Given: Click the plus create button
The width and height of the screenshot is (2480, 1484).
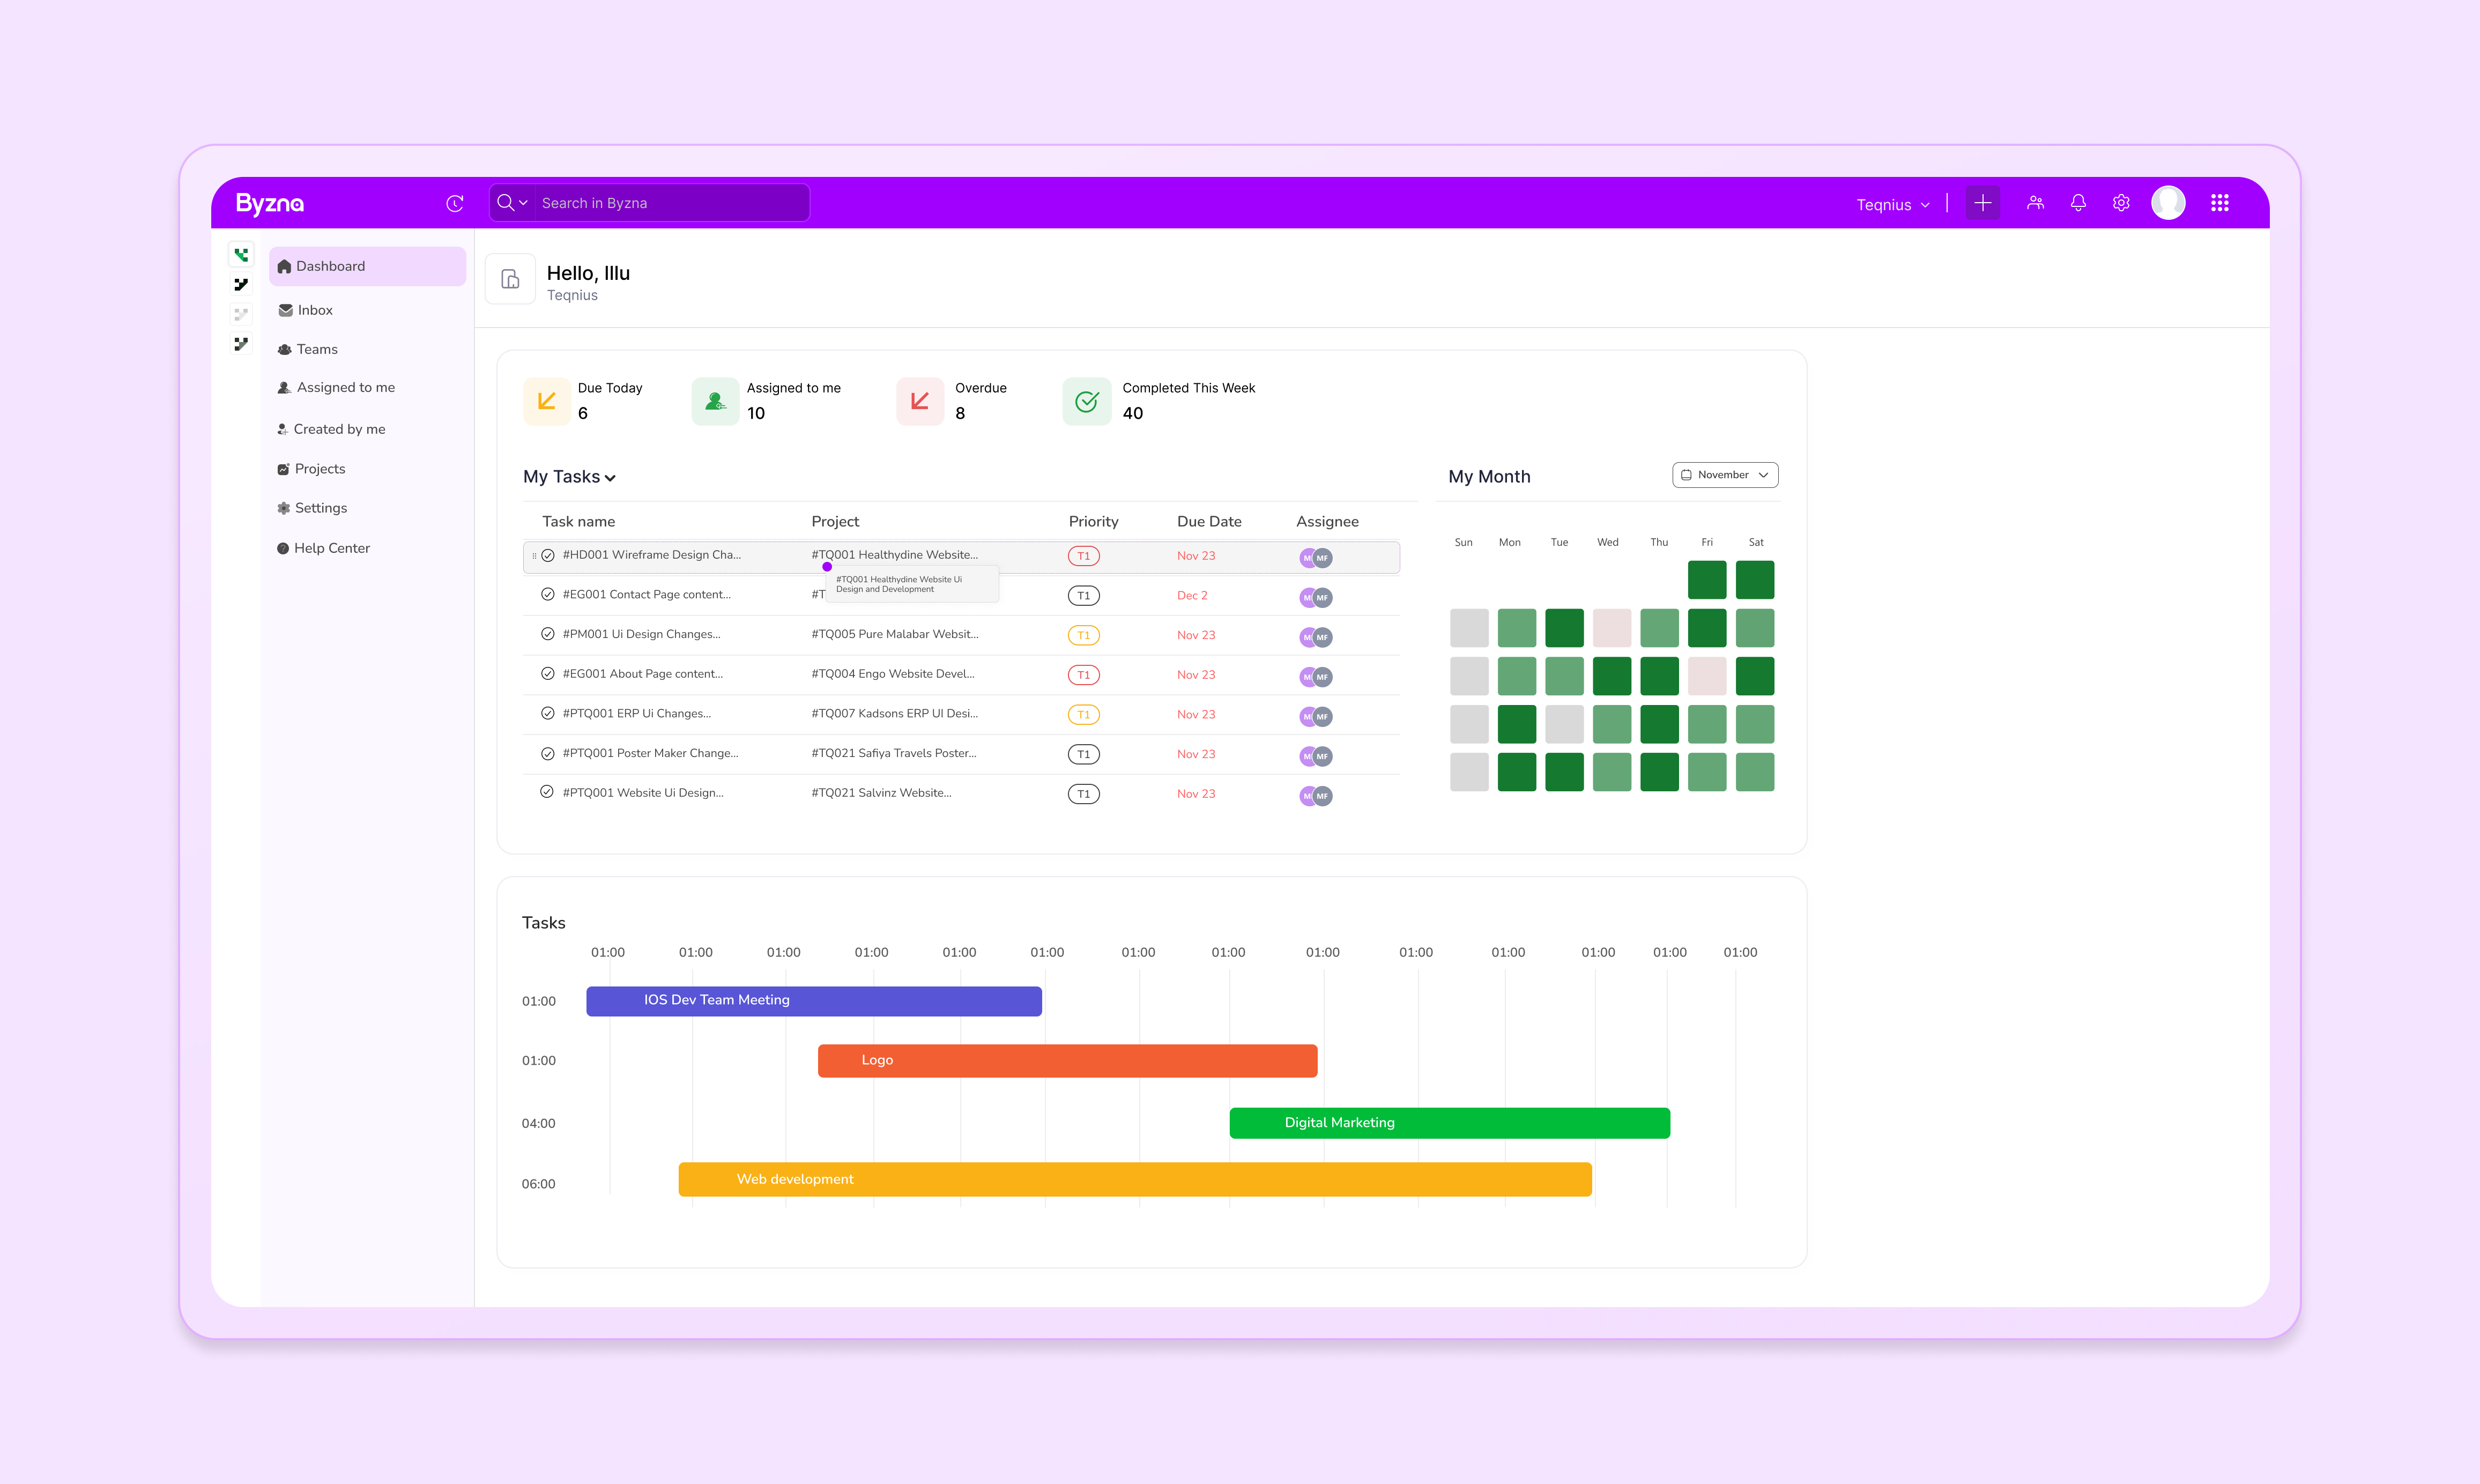Looking at the screenshot, I should coord(1982,203).
